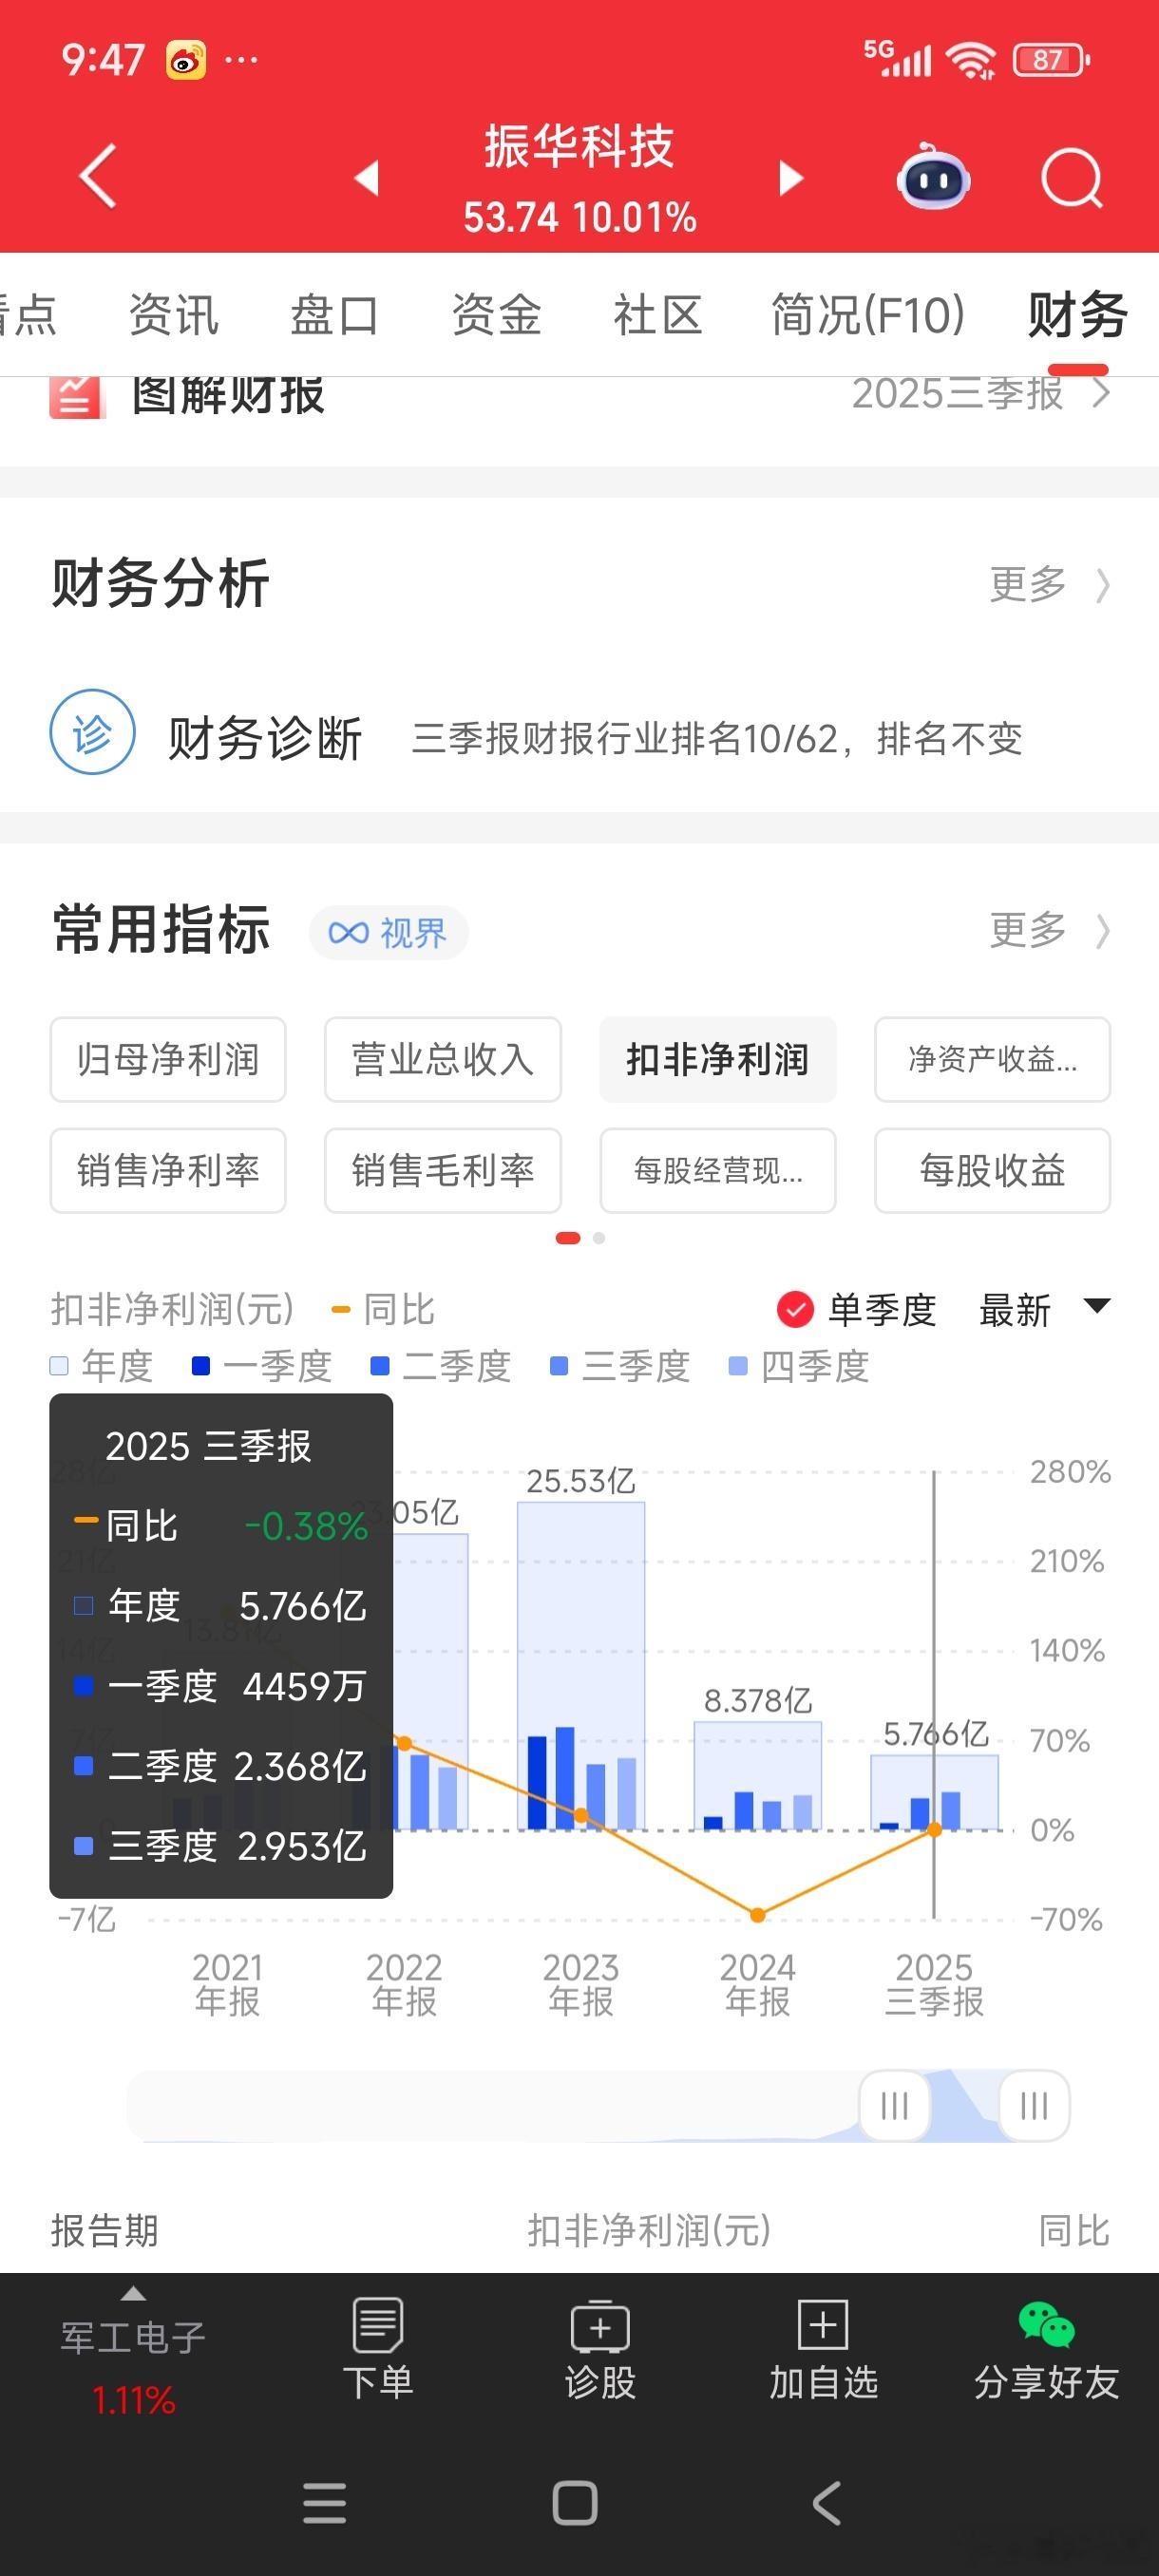Open the search magnifier icon
This screenshot has height=2576, width=1159.
click(x=1072, y=178)
